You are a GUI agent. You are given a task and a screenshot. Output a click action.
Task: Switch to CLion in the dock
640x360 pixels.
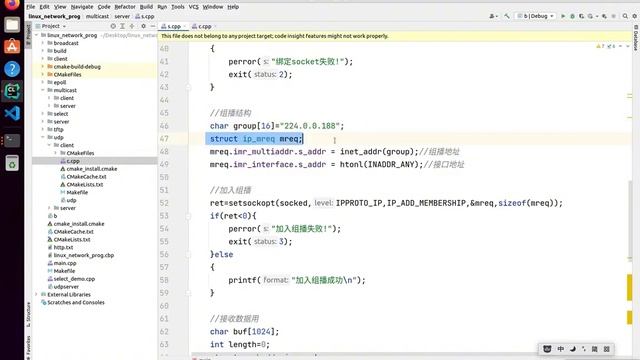click(12, 91)
